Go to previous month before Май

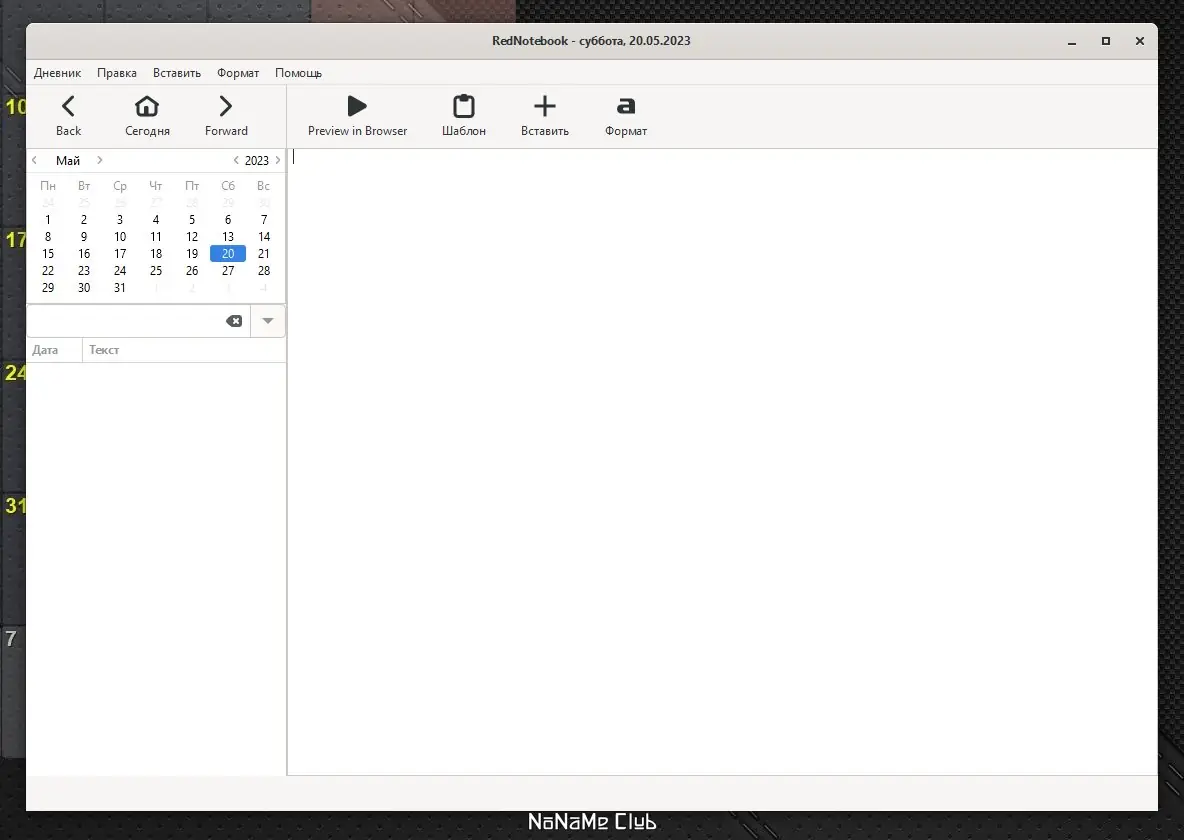(x=35, y=160)
